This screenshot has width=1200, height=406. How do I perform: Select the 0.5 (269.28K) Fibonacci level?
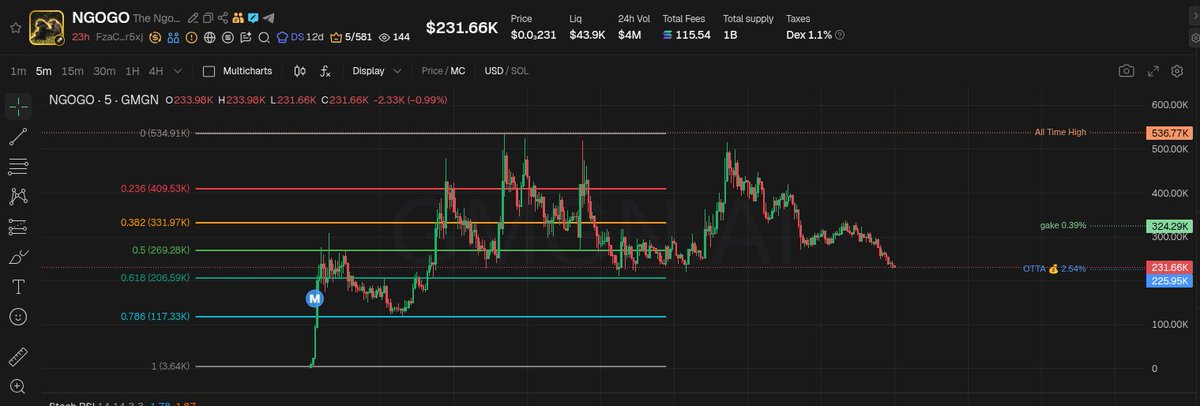(161, 250)
